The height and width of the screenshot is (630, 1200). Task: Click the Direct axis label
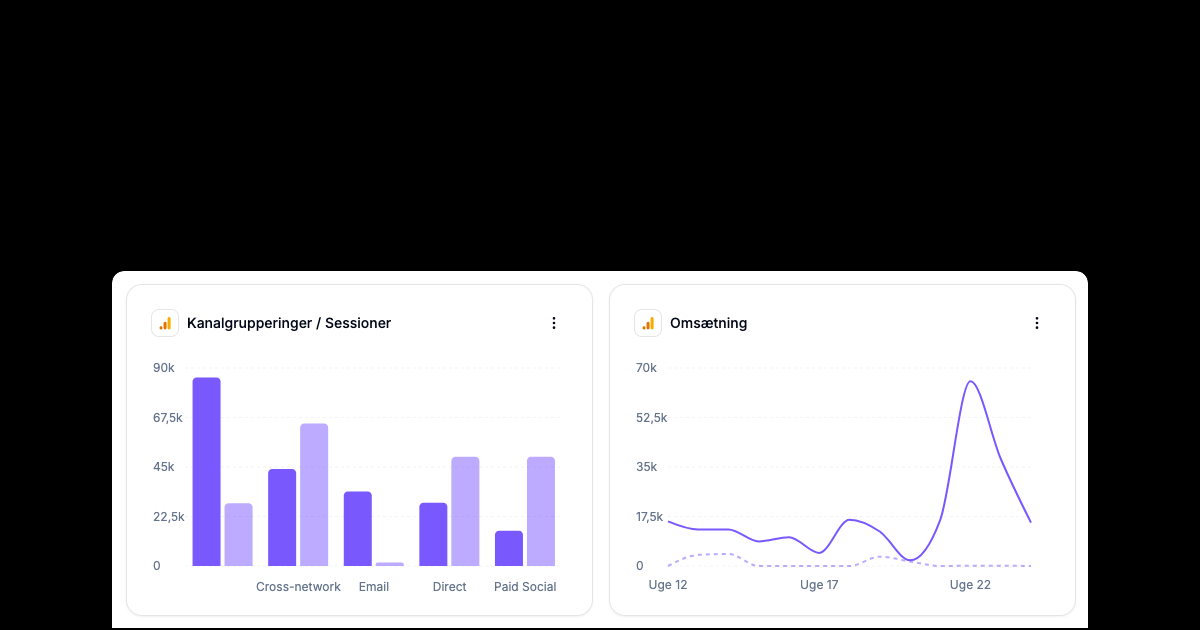pyautogui.click(x=449, y=587)
